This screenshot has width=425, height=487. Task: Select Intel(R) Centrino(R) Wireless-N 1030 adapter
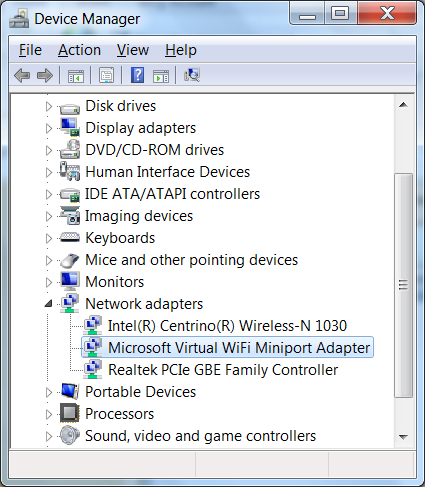tap(227, 326)
